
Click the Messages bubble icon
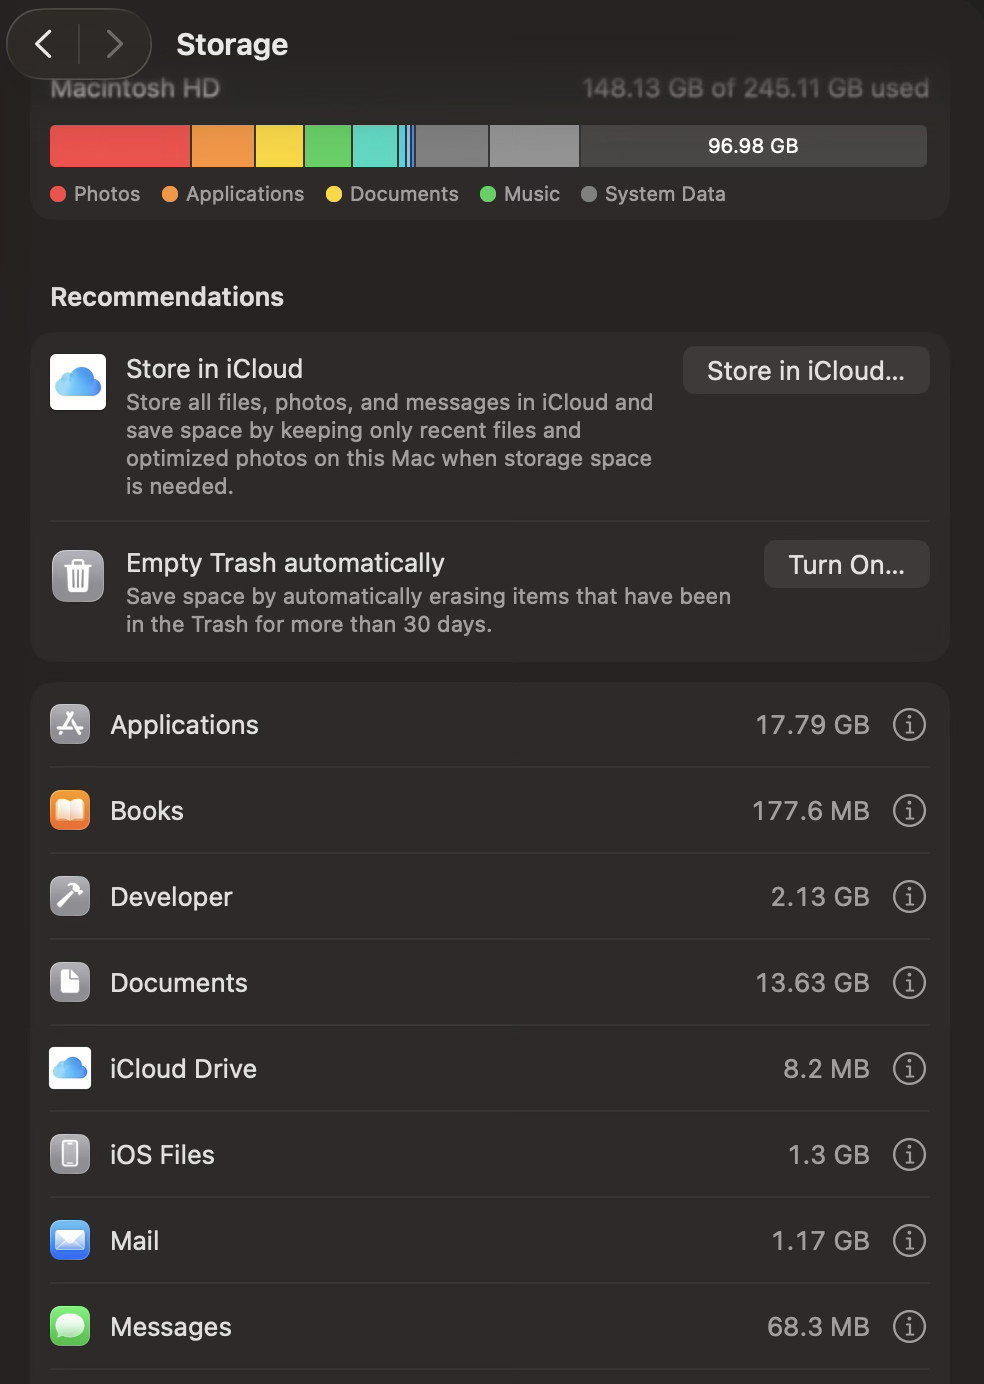70,1326
